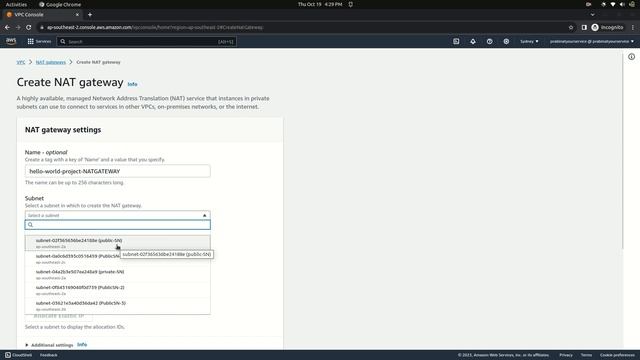Open the account user menu
The width and height of the screenshot is (640, 360).
(591, 41)
